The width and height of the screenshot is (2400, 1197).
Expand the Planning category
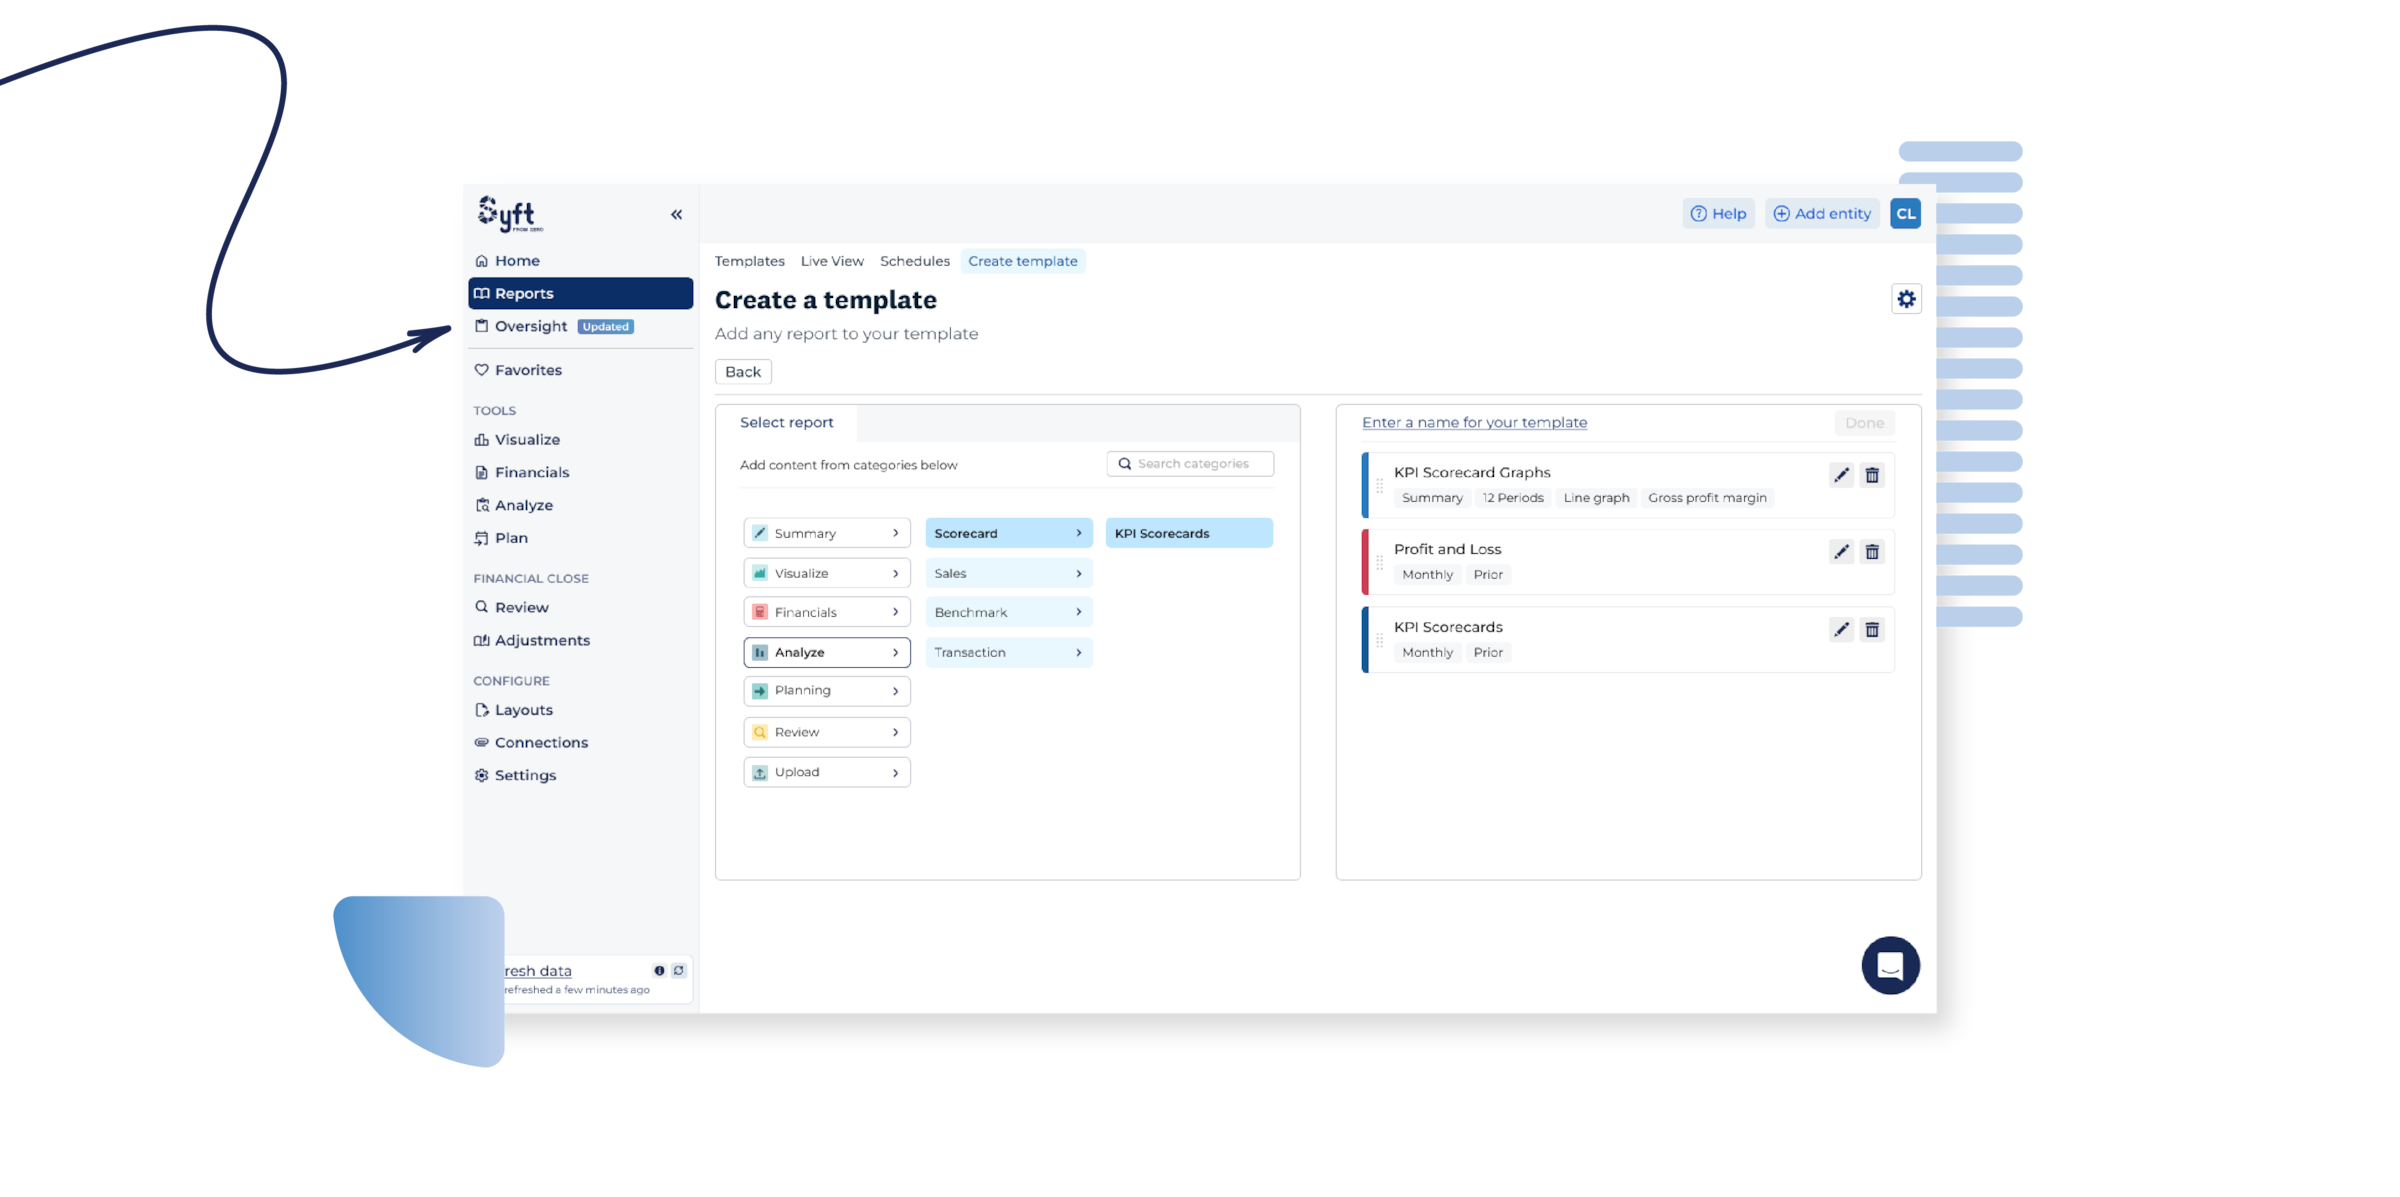[x=827, y=690]
